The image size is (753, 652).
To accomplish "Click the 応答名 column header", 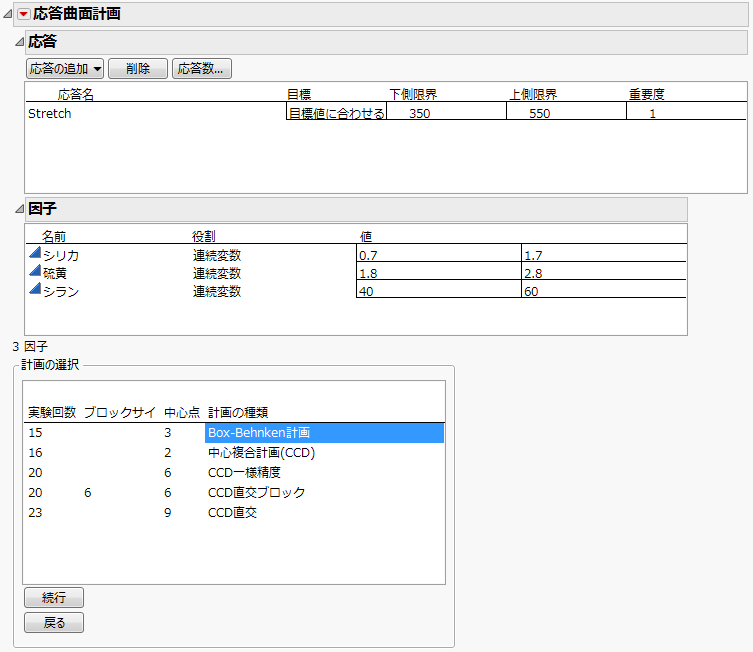I will [75, 95].
